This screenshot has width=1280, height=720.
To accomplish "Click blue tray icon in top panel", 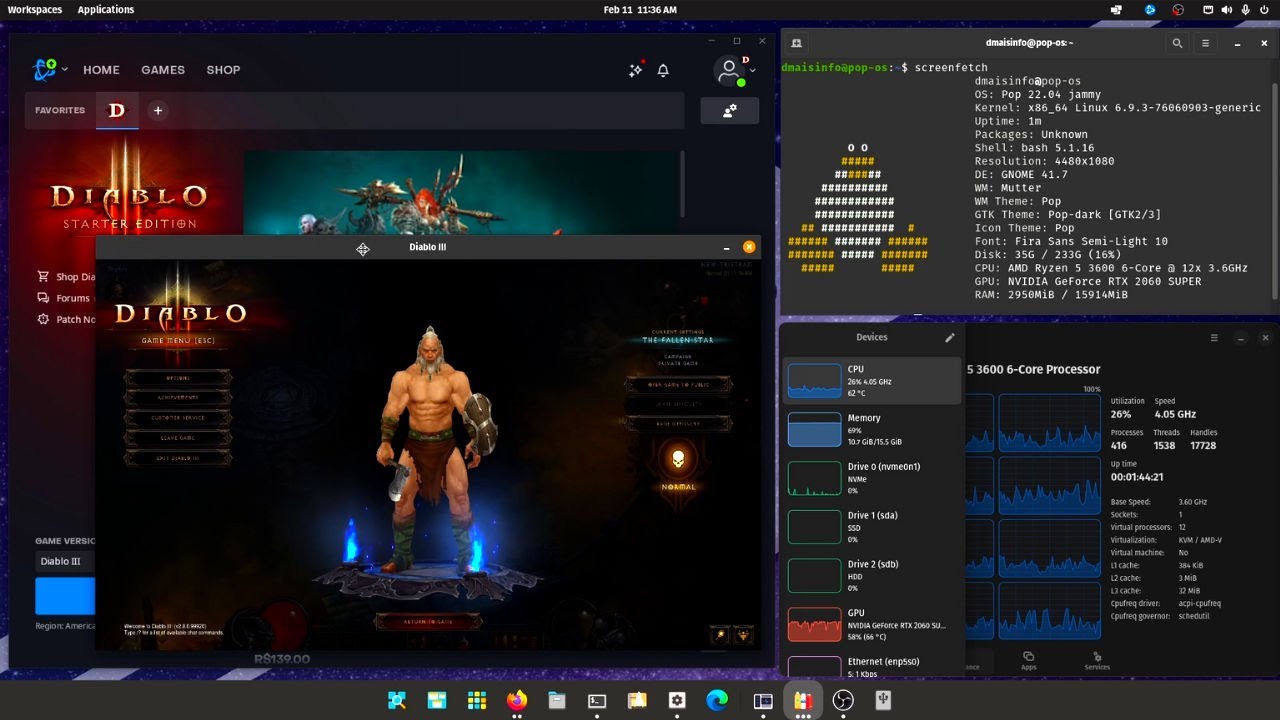I will coord(1150,9).
